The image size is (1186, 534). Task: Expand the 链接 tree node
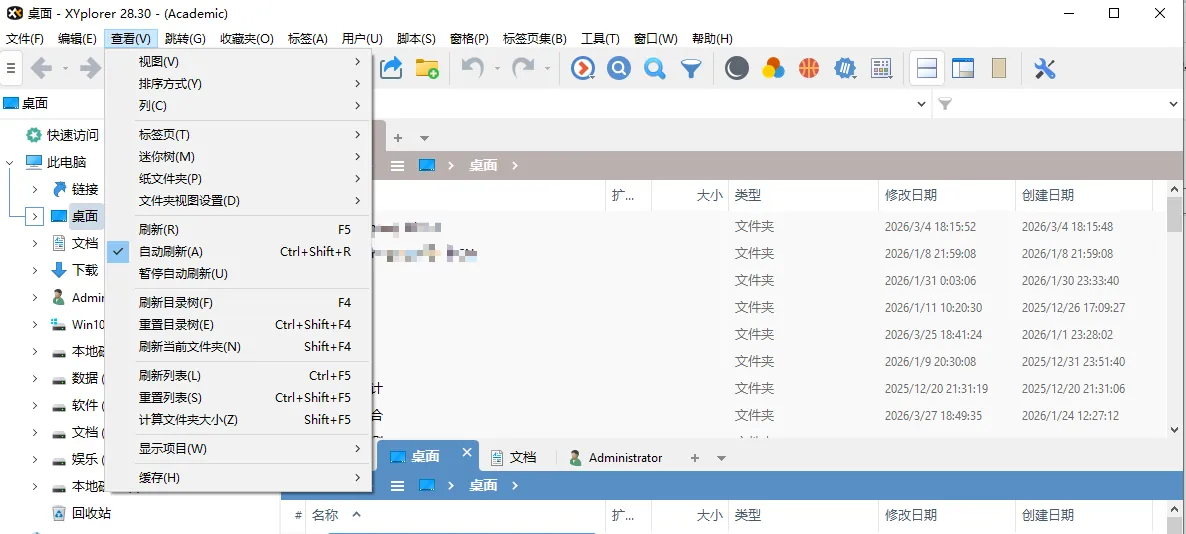(35, 189)
